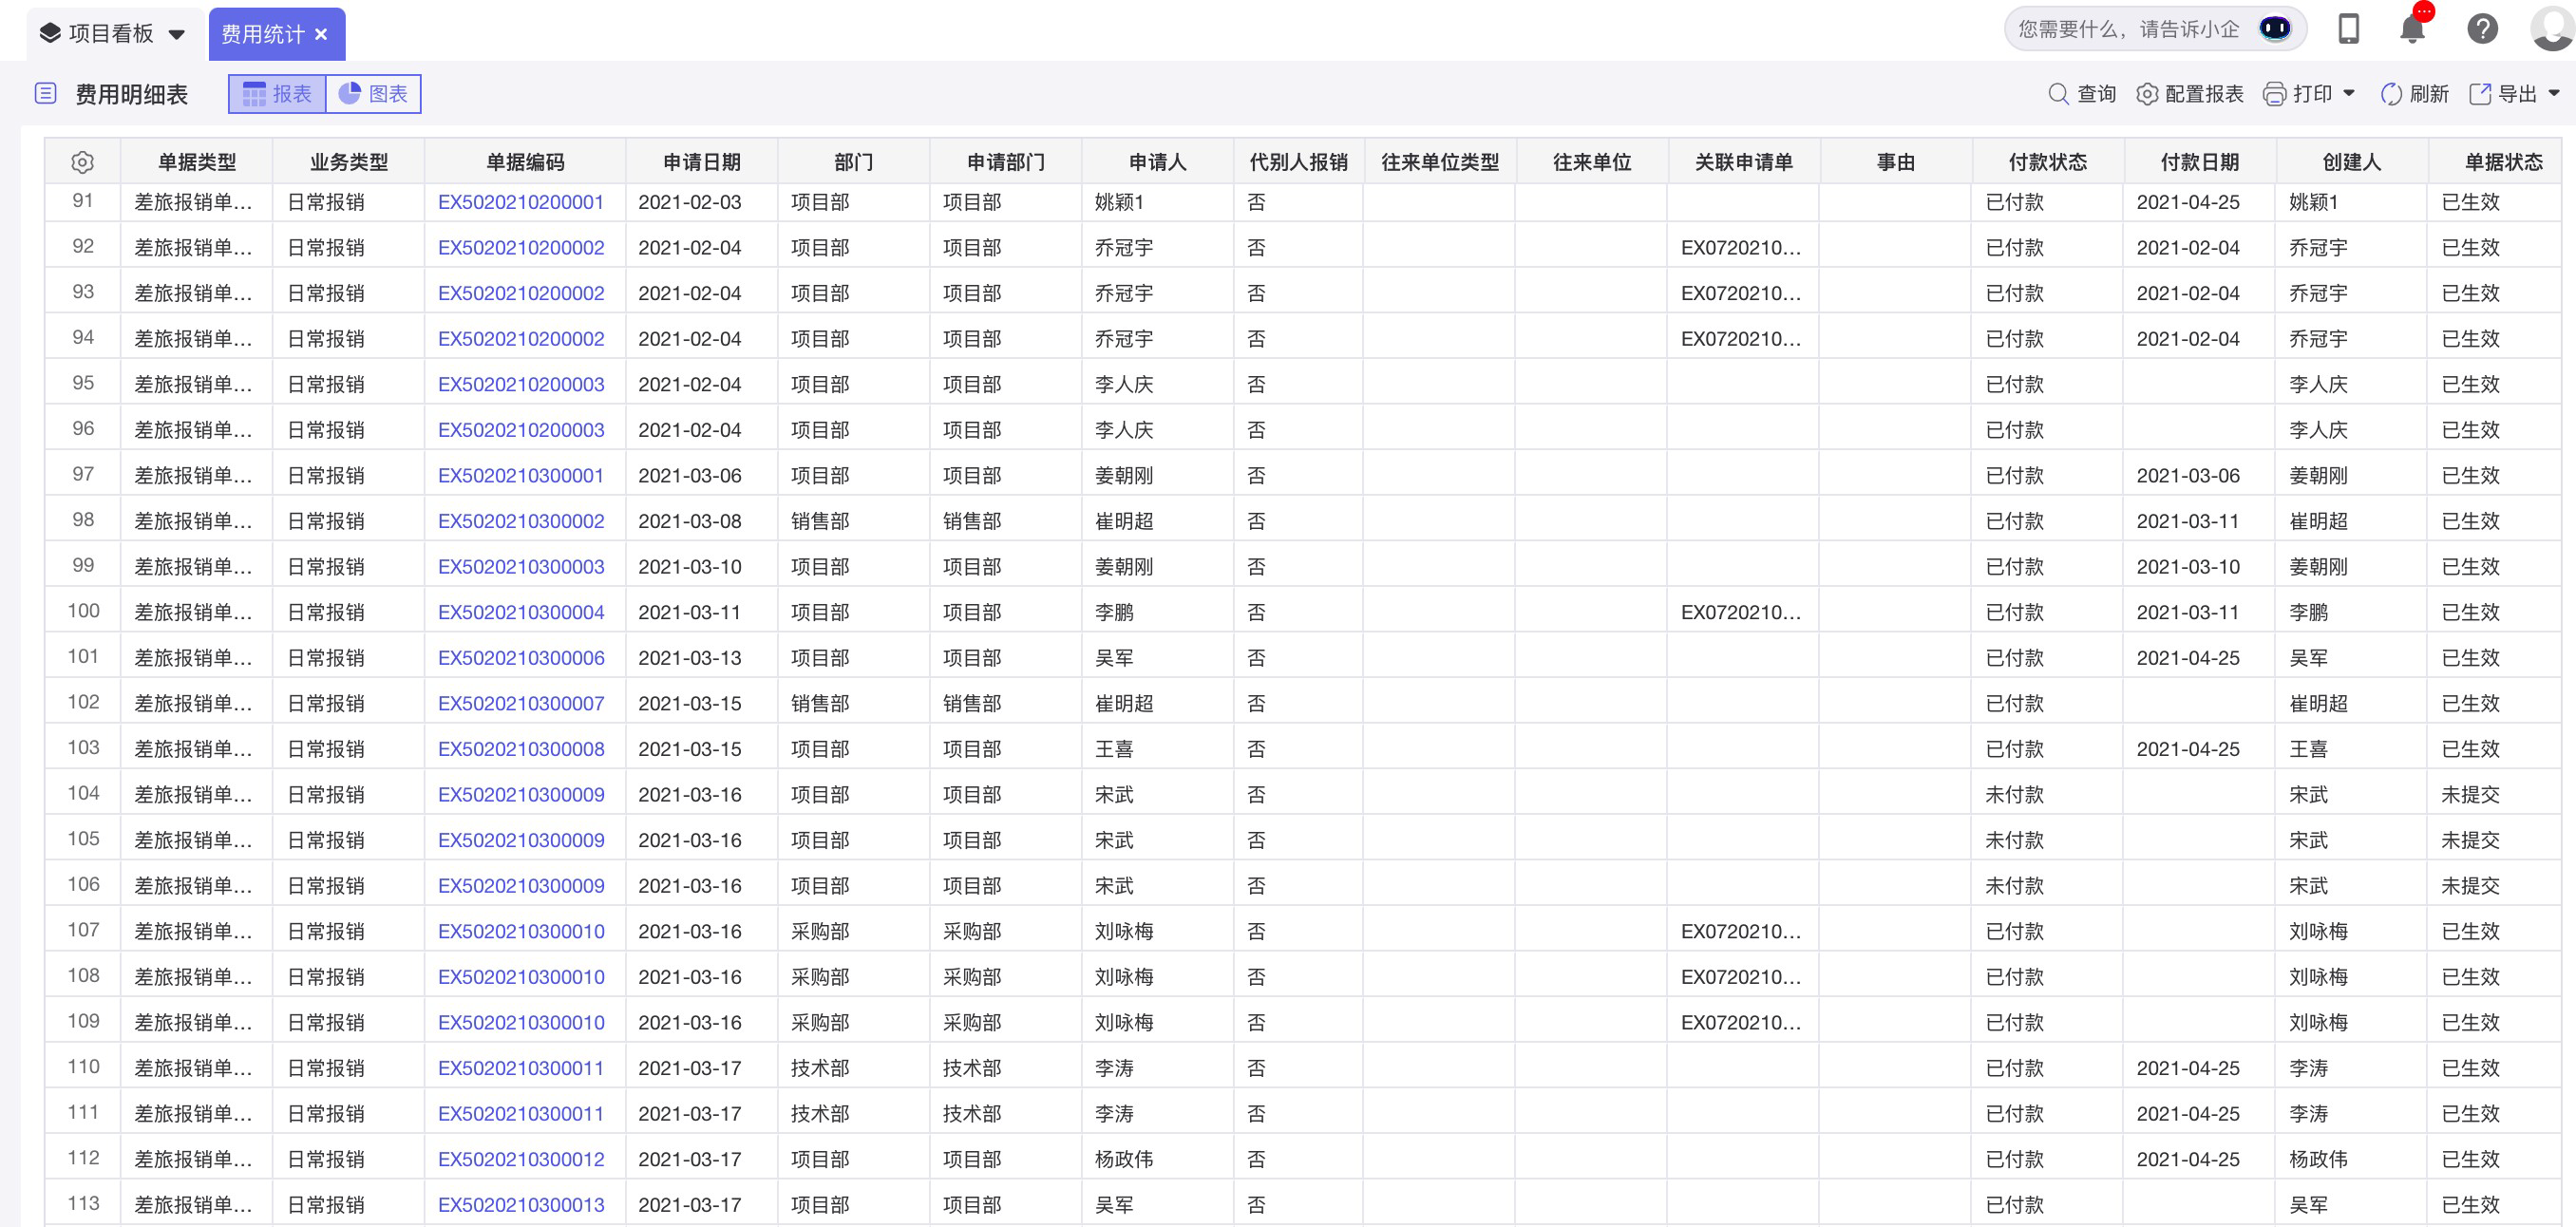Screen dimensions: 2576x1227
Task: Open the notification bell with red badge
Action: pos(2413,28)
